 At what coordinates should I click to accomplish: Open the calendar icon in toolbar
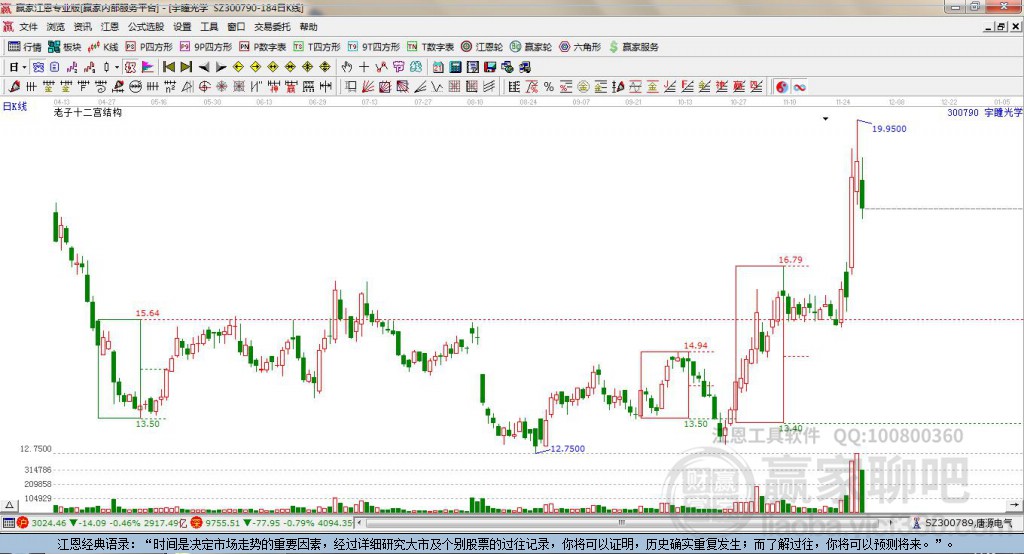click(x=438, y=67)
